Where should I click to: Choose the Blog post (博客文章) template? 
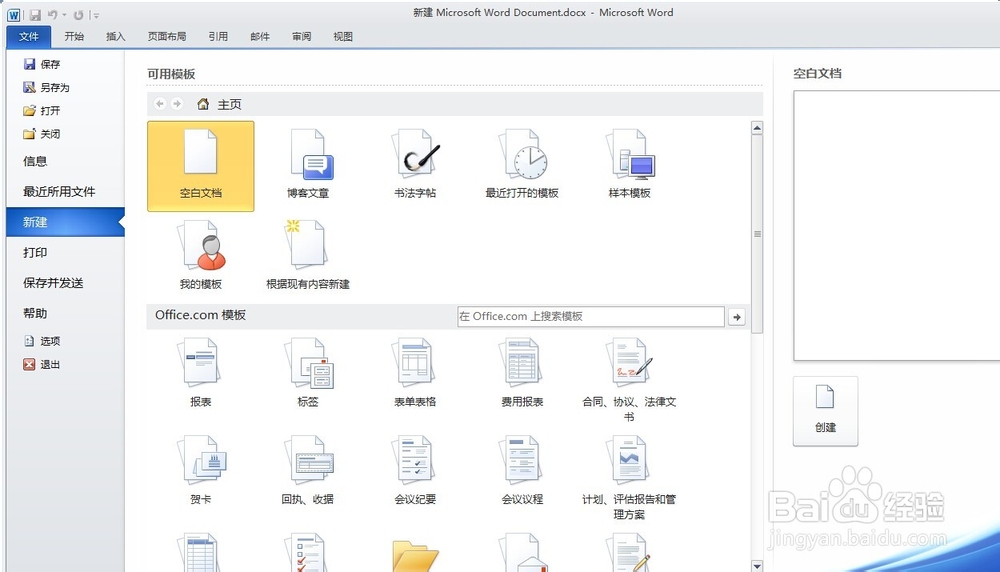(x=308, y=165)
